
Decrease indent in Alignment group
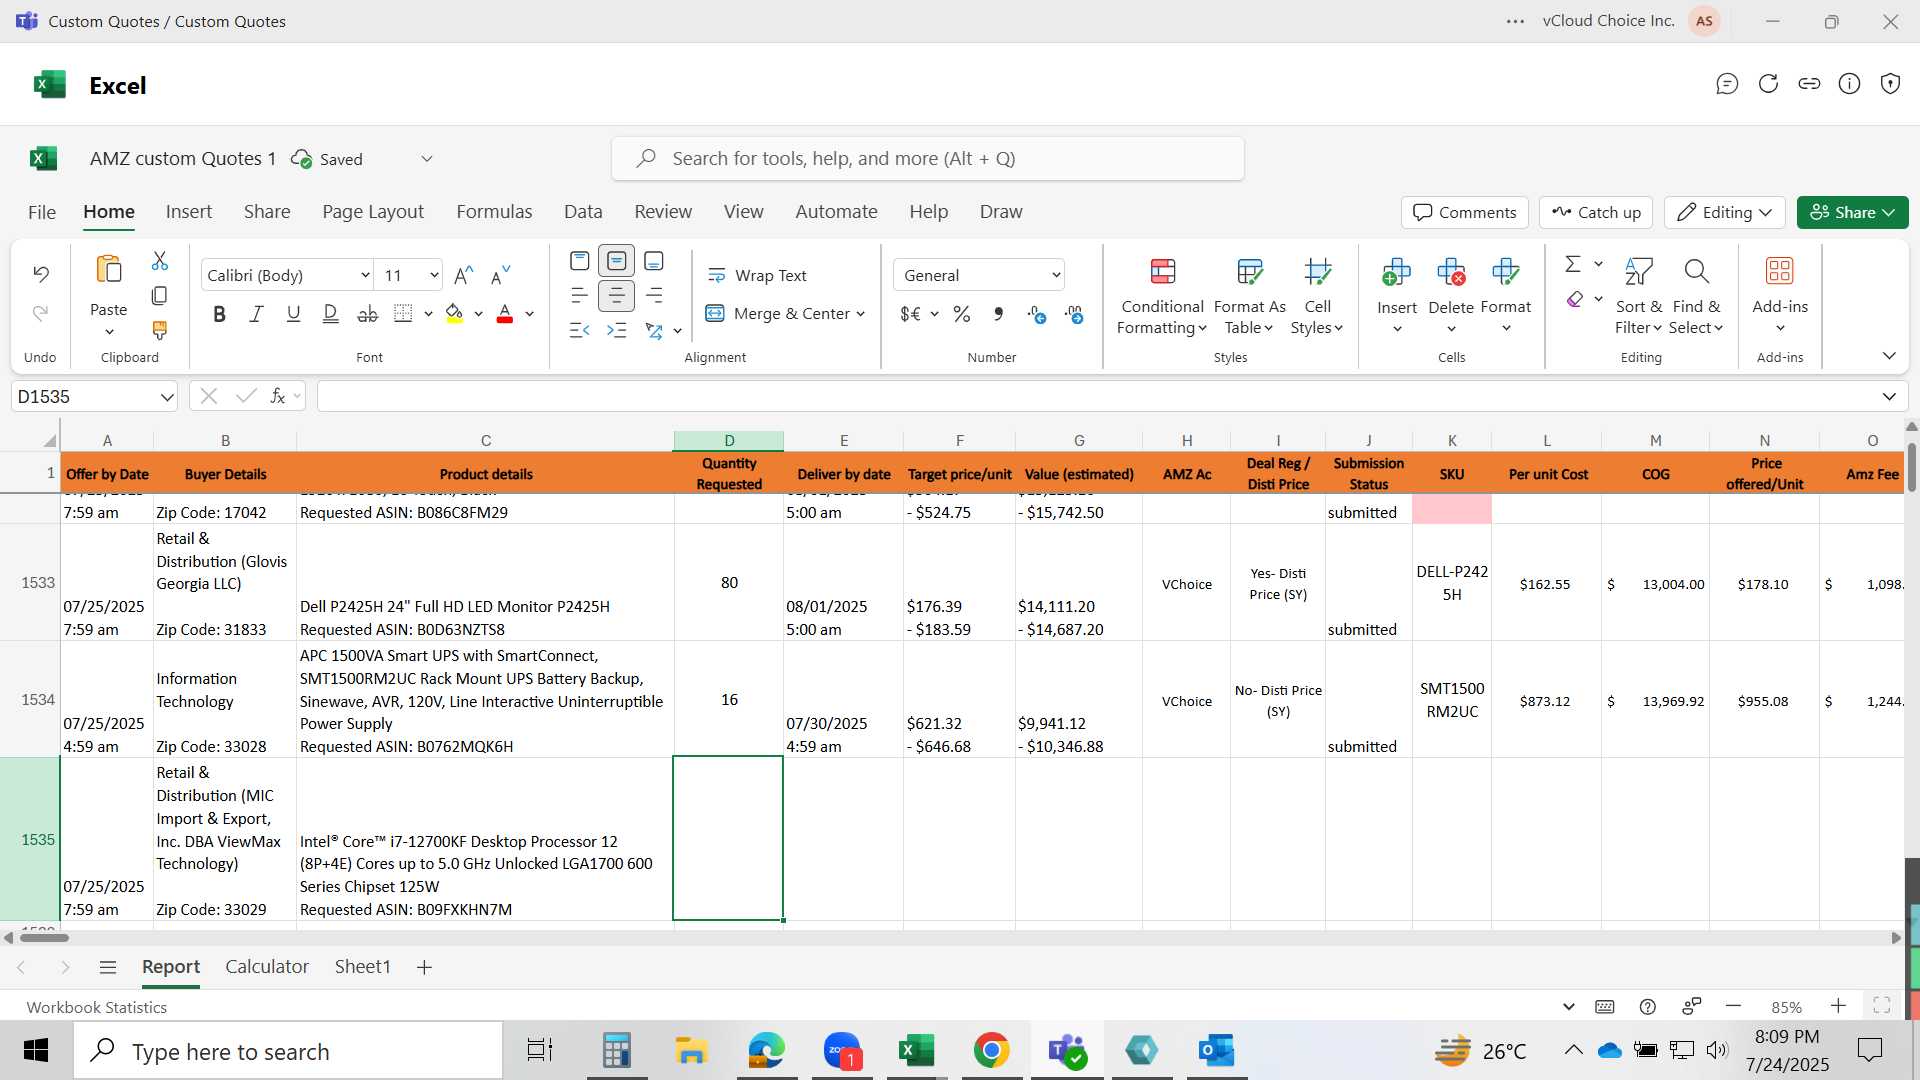click(580, 330)
